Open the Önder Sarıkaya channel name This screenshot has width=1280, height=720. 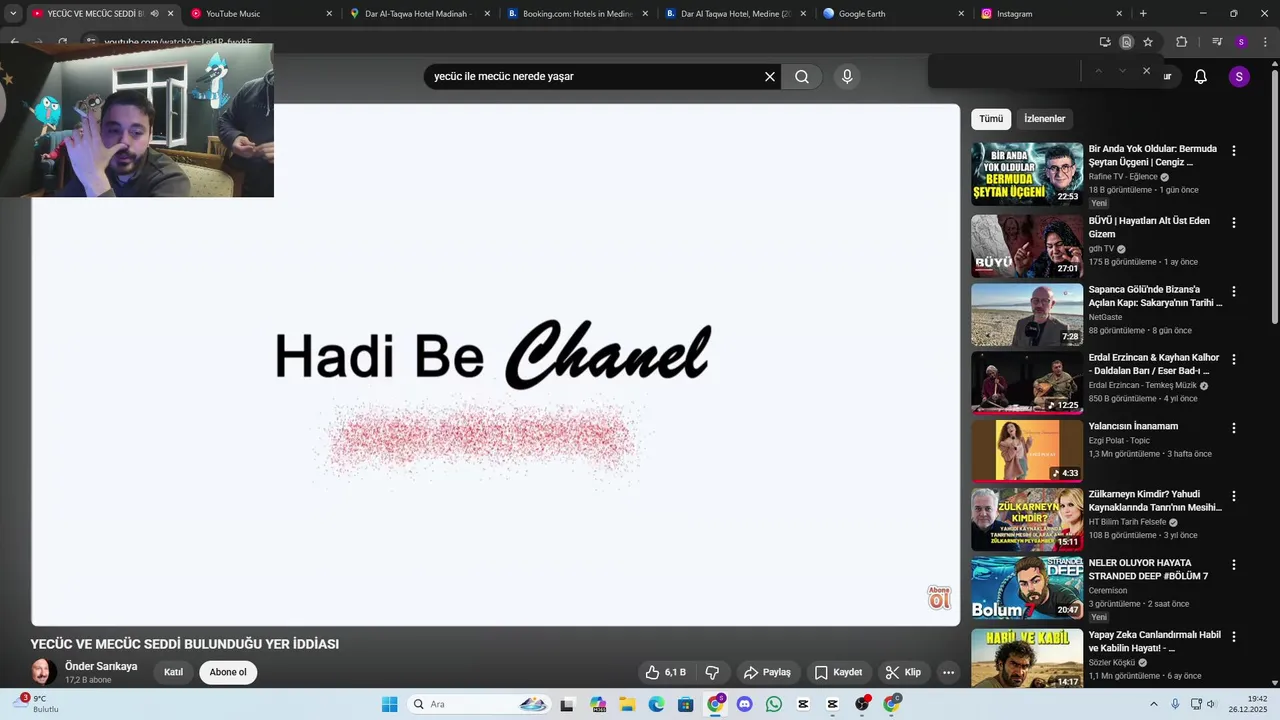click(101, 666)
